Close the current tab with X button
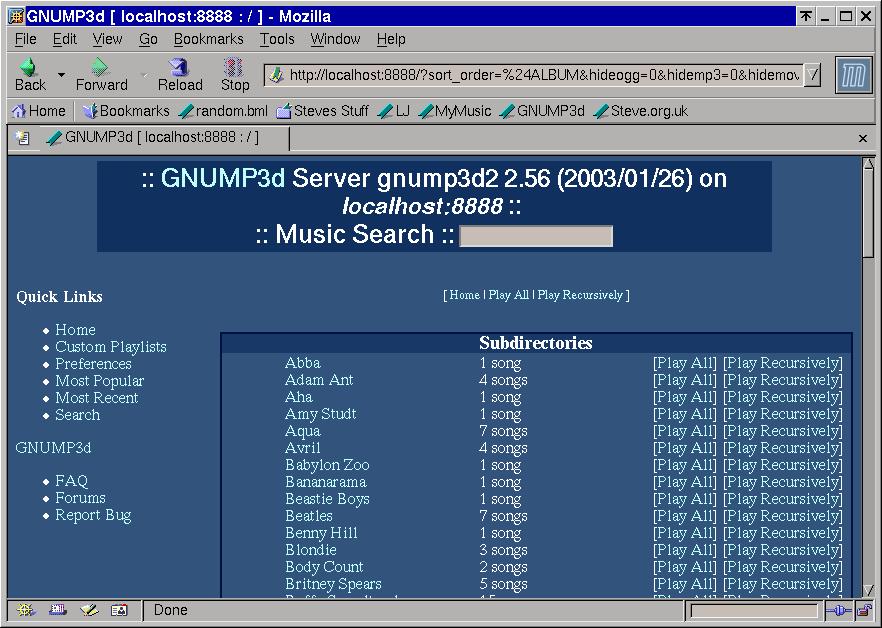 [863, 138]
